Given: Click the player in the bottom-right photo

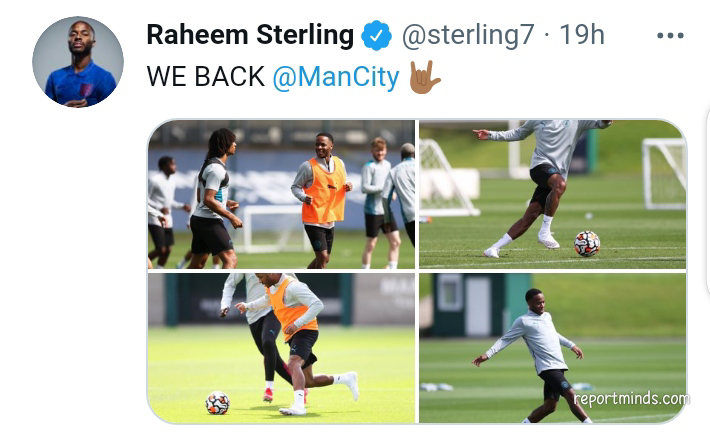Looking at the screenshot, I should (539, 355).
